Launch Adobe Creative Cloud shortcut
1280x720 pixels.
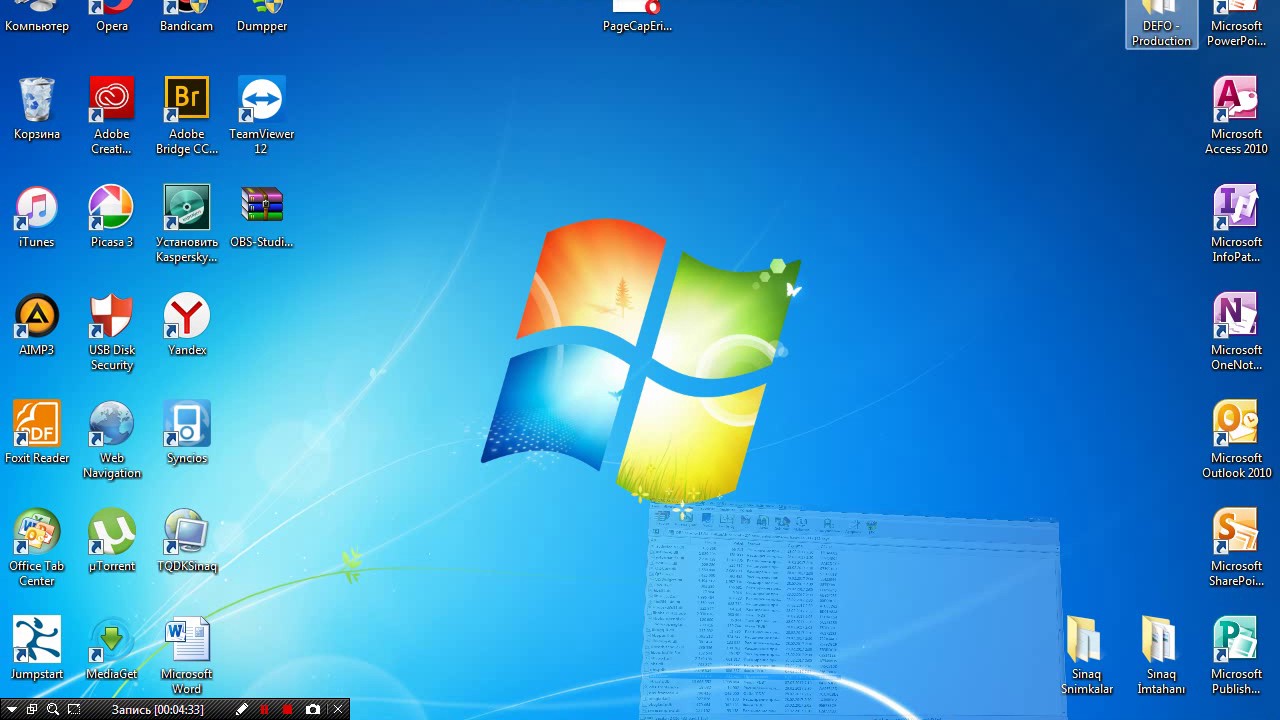(x=112, y=116)
